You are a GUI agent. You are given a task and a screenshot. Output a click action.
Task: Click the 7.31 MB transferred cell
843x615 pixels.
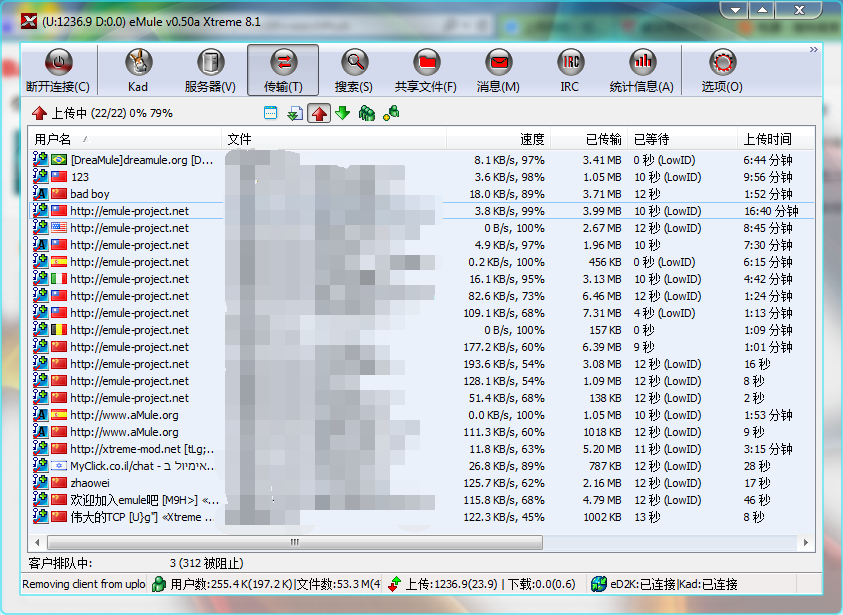(x=602, y=313)
